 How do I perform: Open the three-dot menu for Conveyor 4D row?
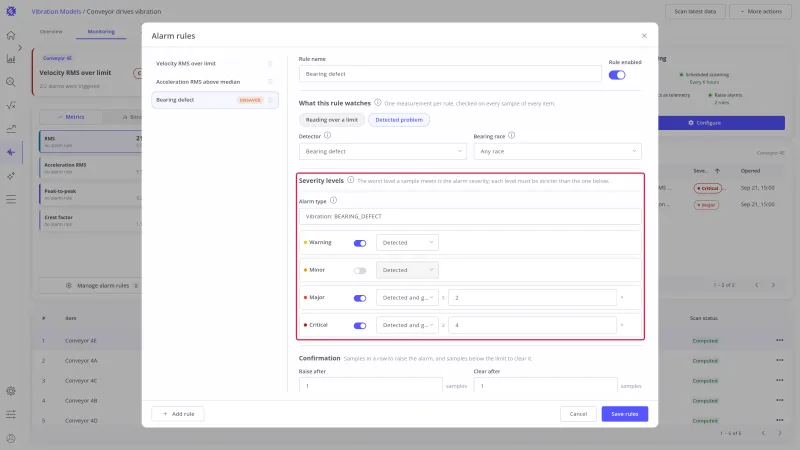[x=780, y=420]
